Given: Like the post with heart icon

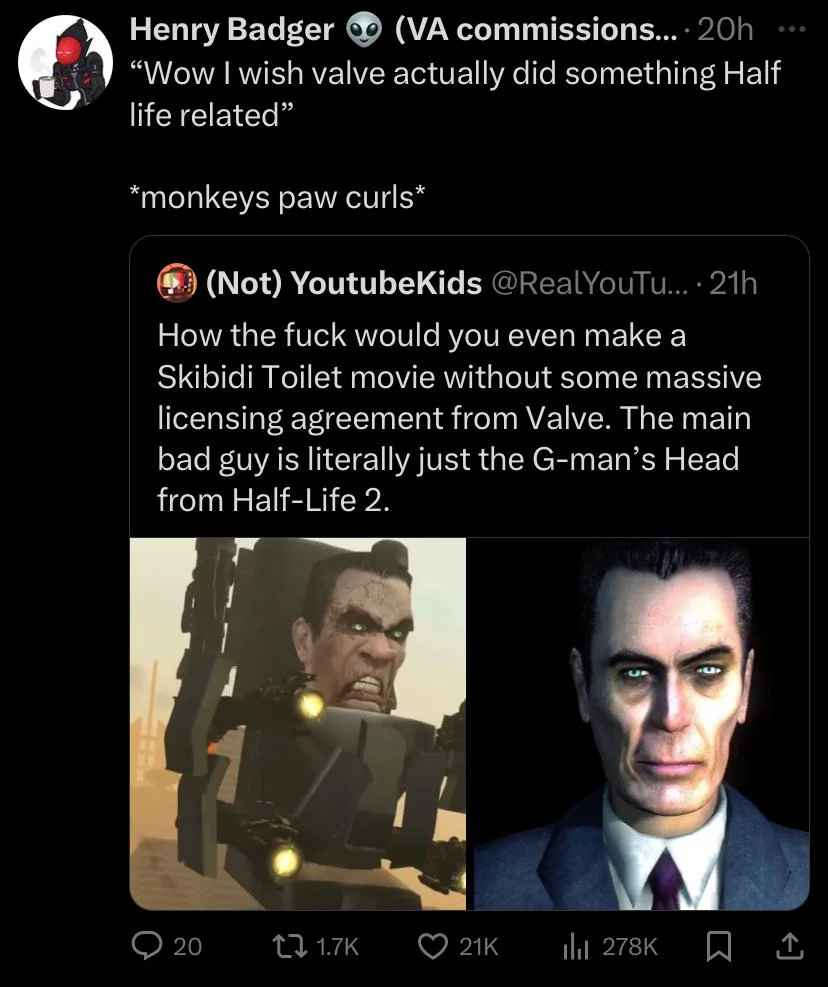Looking at the screenshot, I should coord(433,945).
